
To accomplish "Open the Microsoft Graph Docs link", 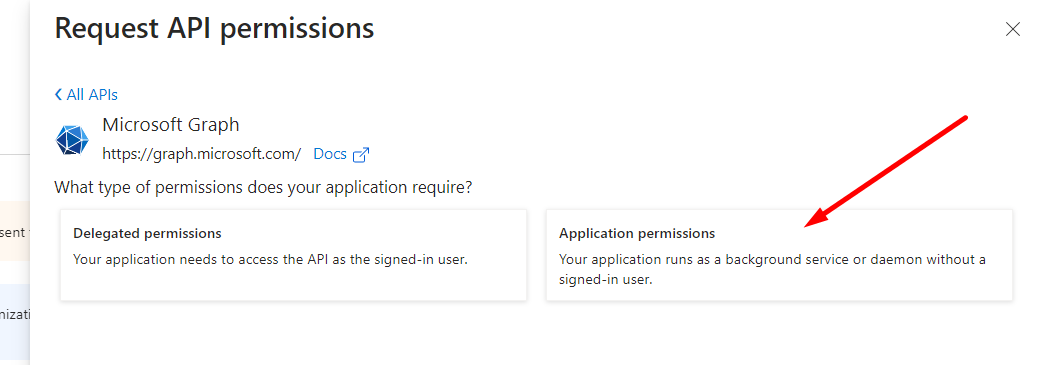I will pos(330,154).
